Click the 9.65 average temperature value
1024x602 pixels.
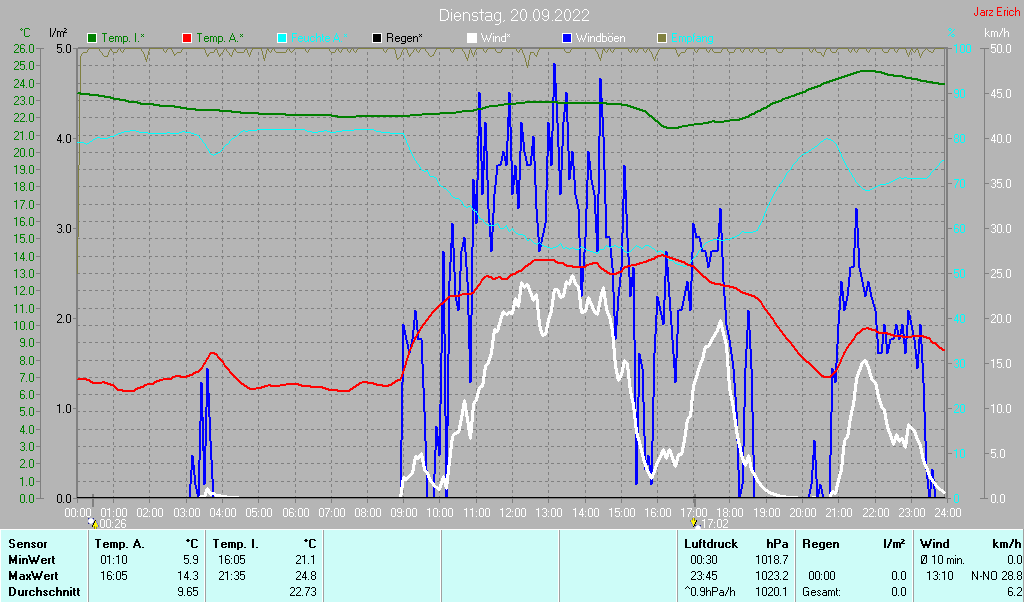point(188,592)
